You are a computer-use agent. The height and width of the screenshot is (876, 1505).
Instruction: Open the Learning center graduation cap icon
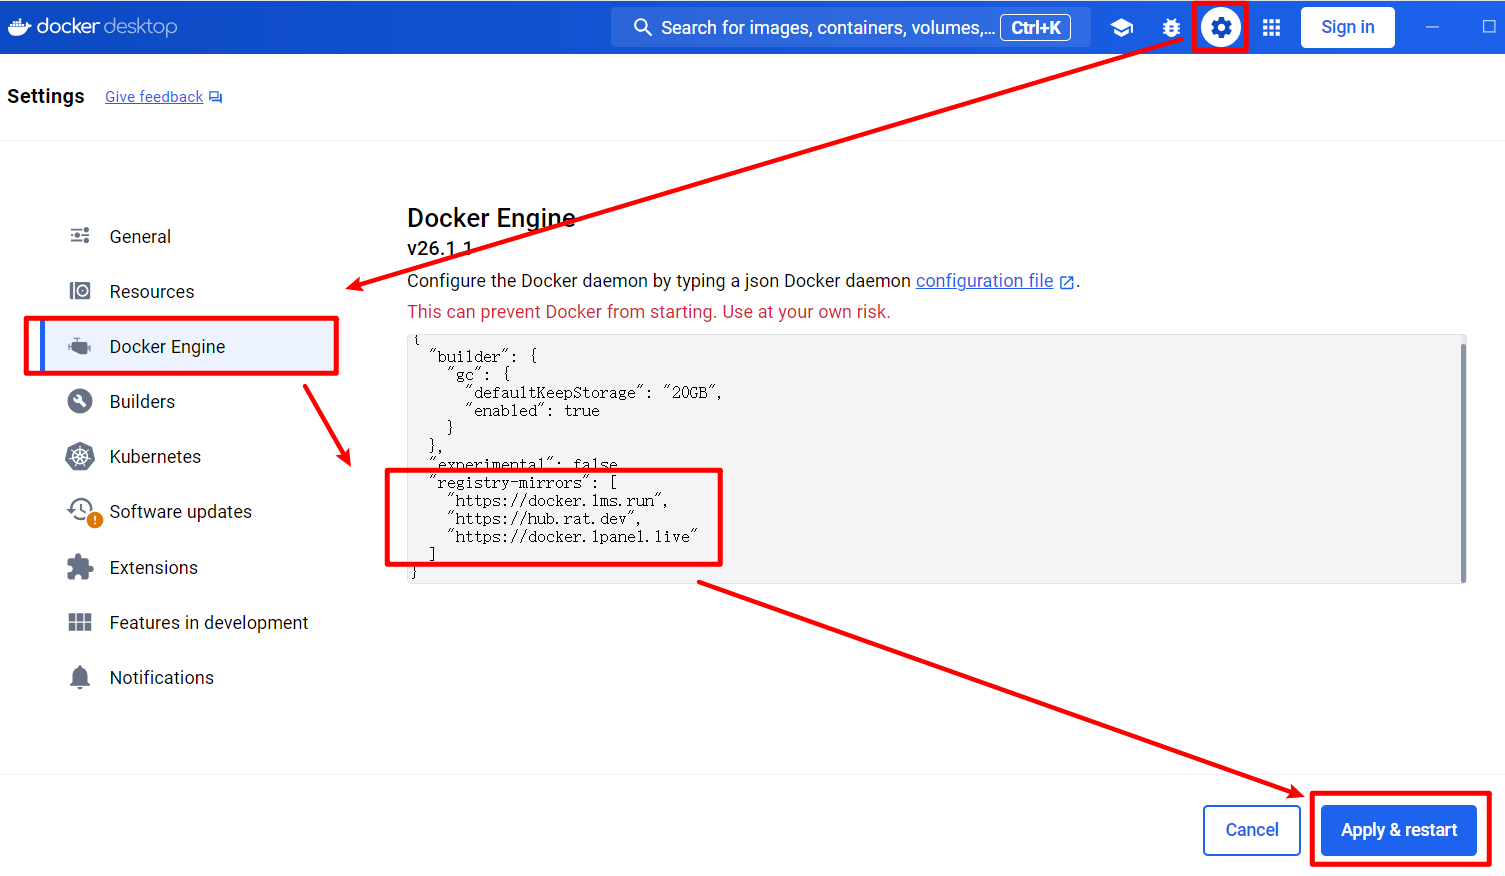tap(1122, 28)
